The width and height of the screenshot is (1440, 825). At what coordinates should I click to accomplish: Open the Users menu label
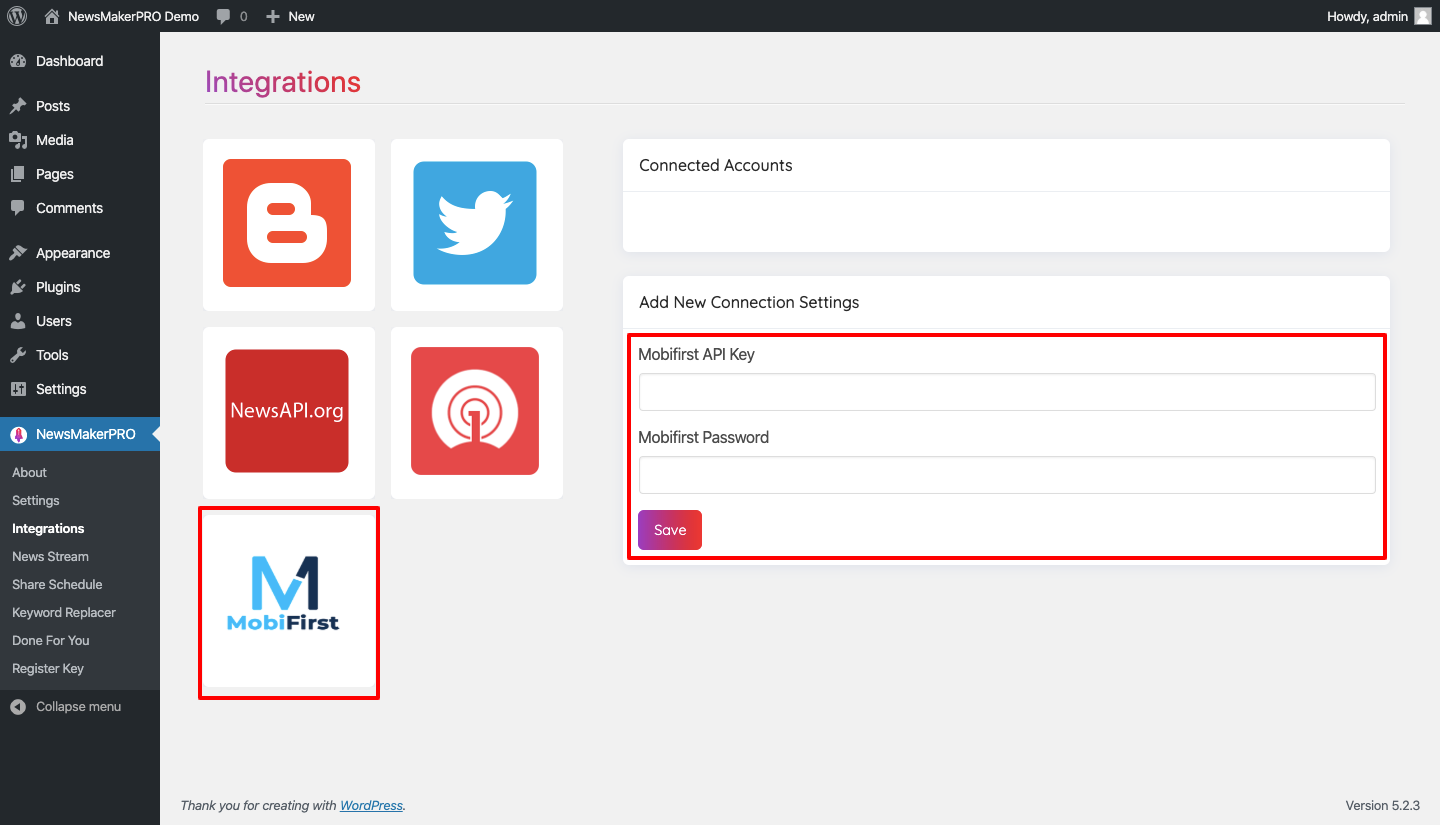54,321
